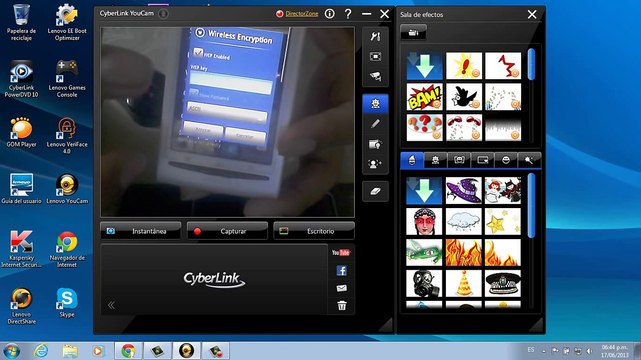Apply the police cap gadget
641x360 pixels.
click(503, 283)
